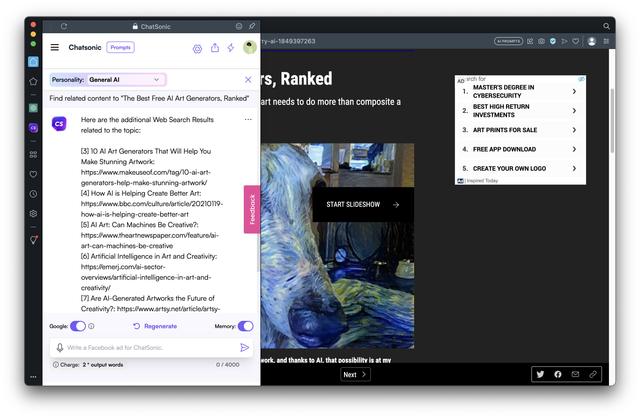Screen dimensions: 640x418
Task: Open the bbc.com how-ai-is-helping link
Action: (x=151, y=209)
